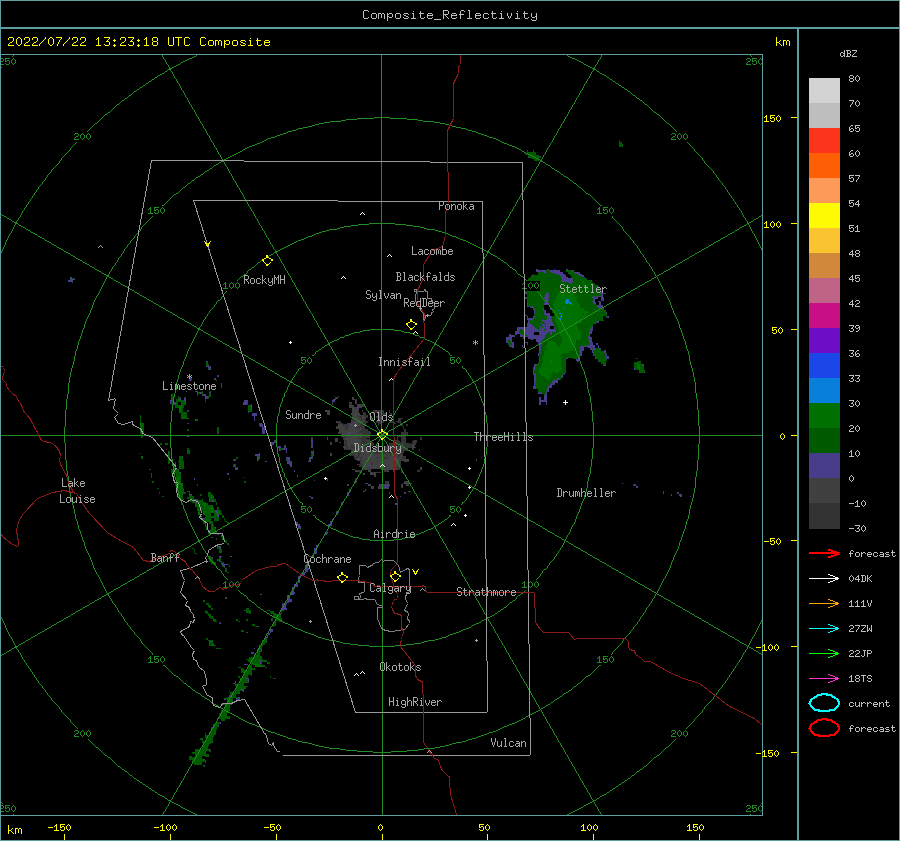Pick the purple swatch below 39 dBZ
Image resolution: width=900 pixels, height=841 pixels.
824,340
